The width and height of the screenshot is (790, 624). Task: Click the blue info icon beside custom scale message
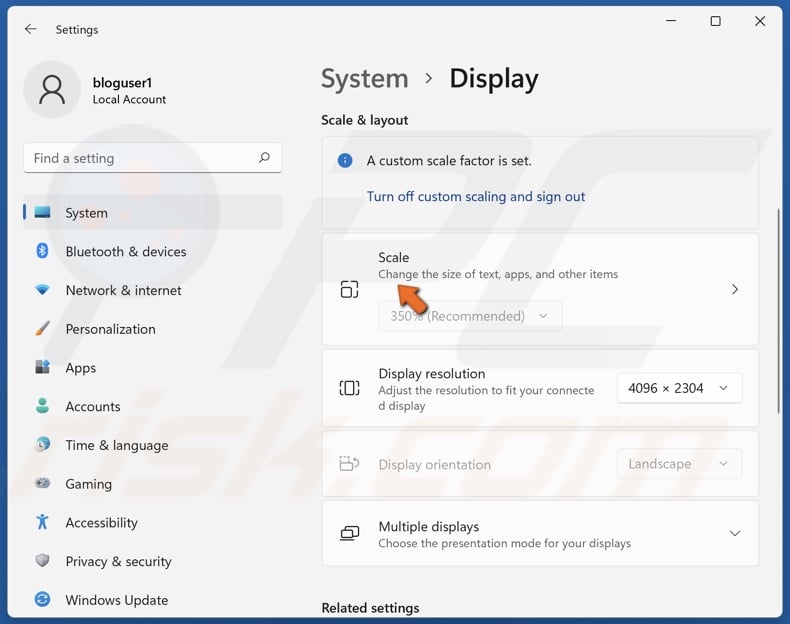[x=345, y=161]
